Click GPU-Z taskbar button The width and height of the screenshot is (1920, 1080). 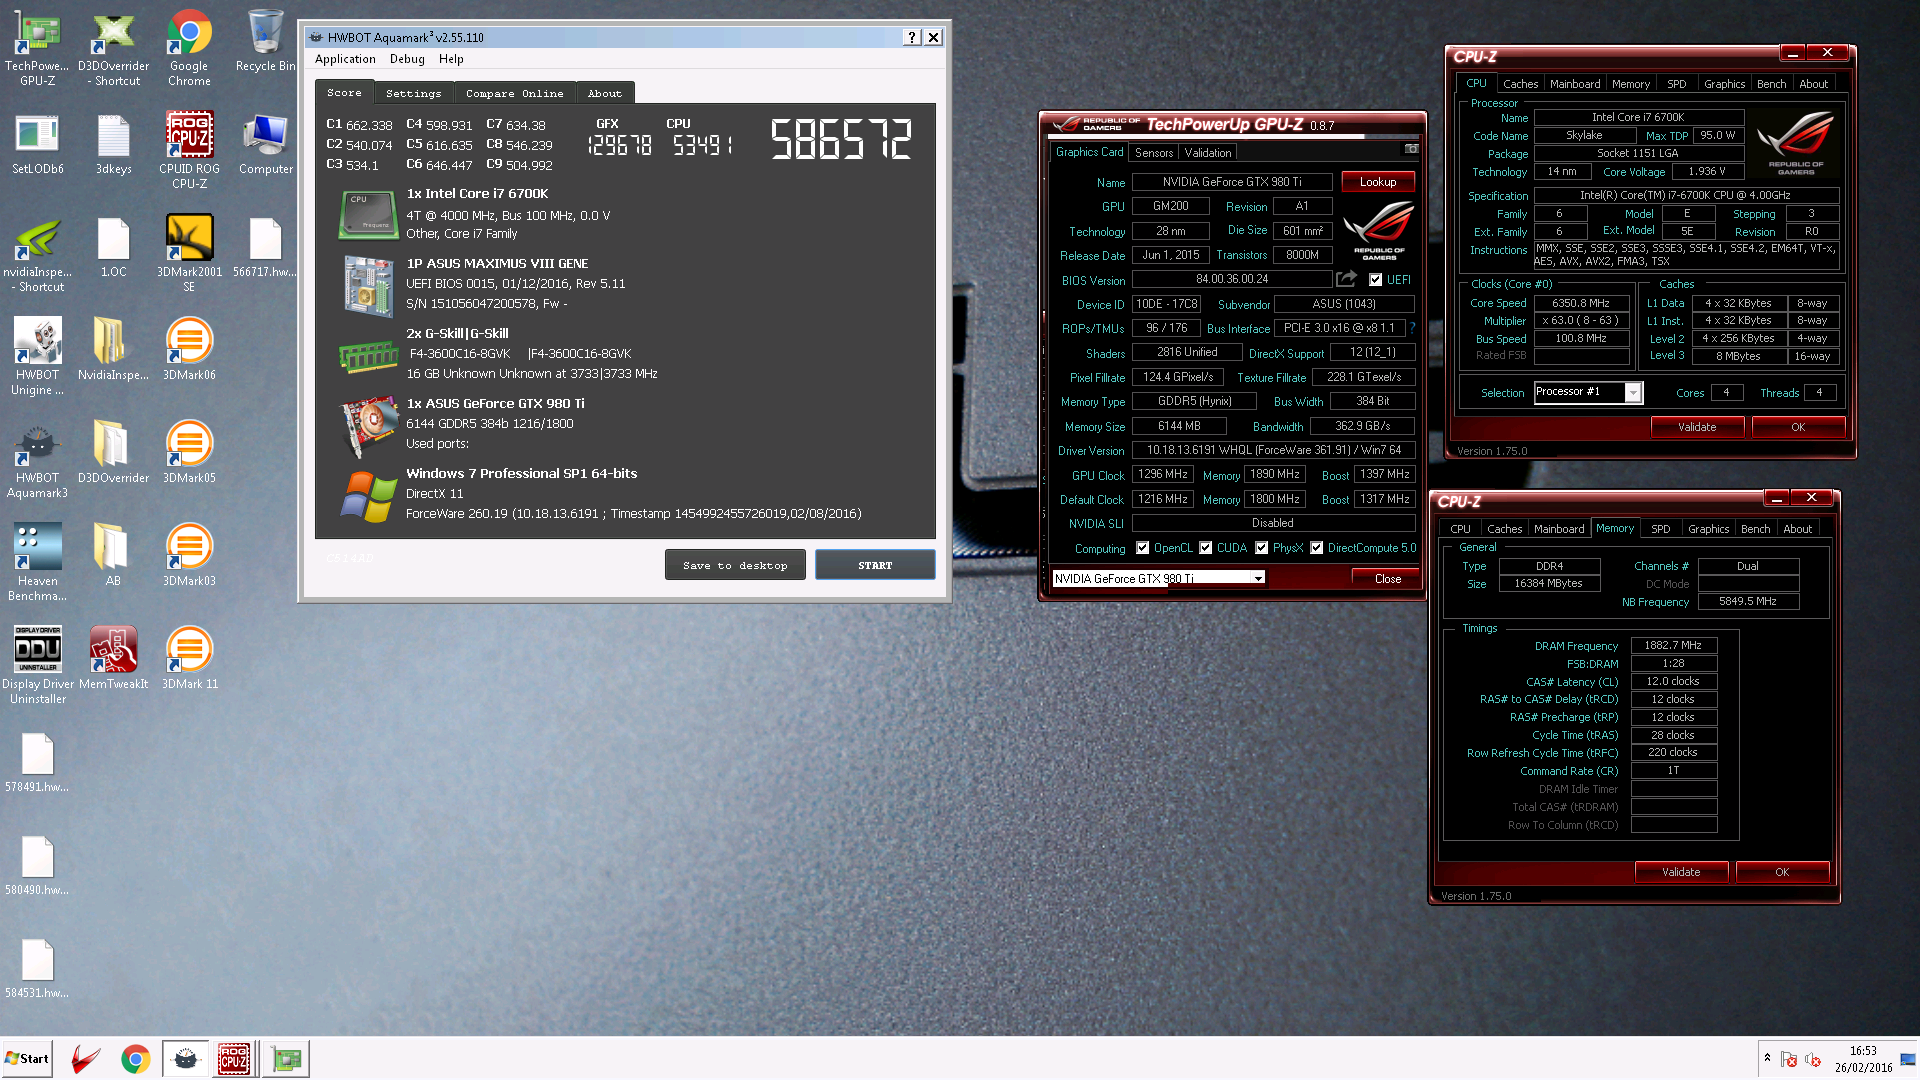pos(286,1059)
